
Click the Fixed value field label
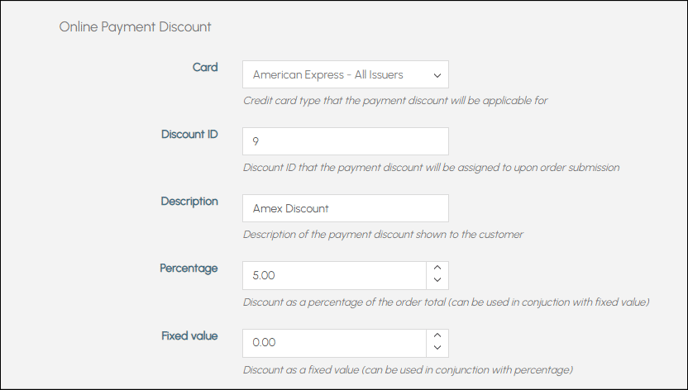[x=190, y=336]
